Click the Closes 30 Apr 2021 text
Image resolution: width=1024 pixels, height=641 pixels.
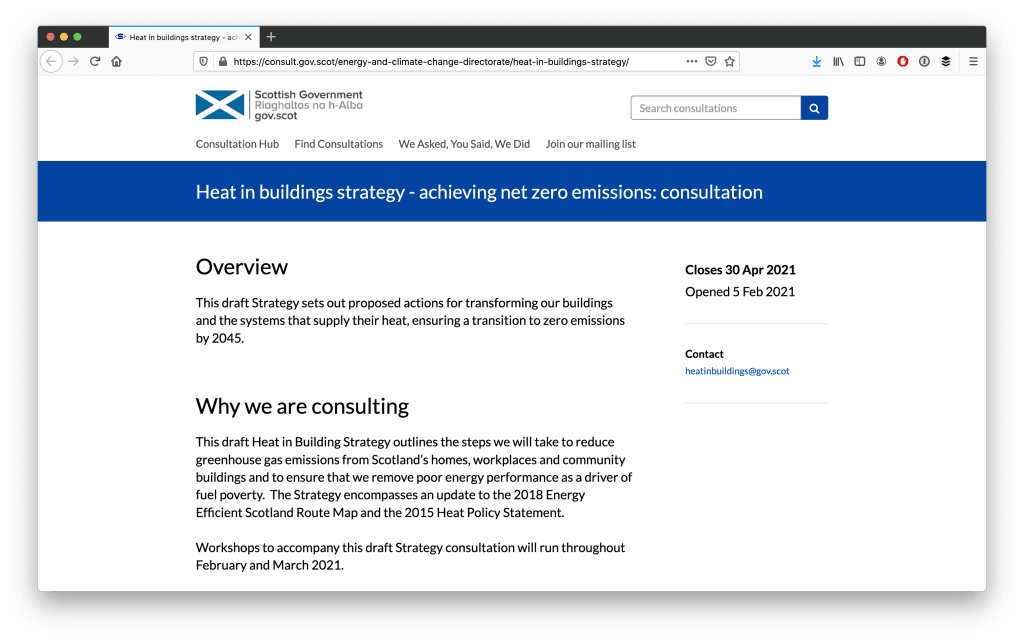click(x=740, y=270)
